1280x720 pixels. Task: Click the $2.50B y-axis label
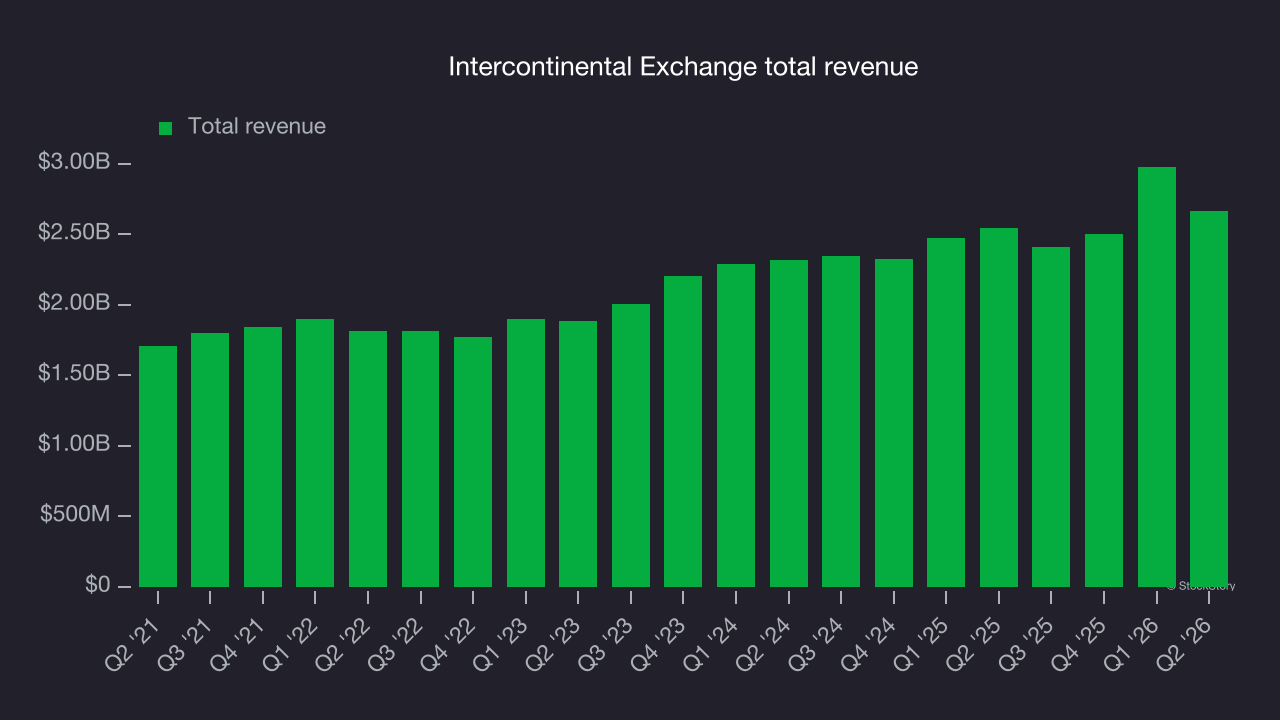click(x=73, y=232)
